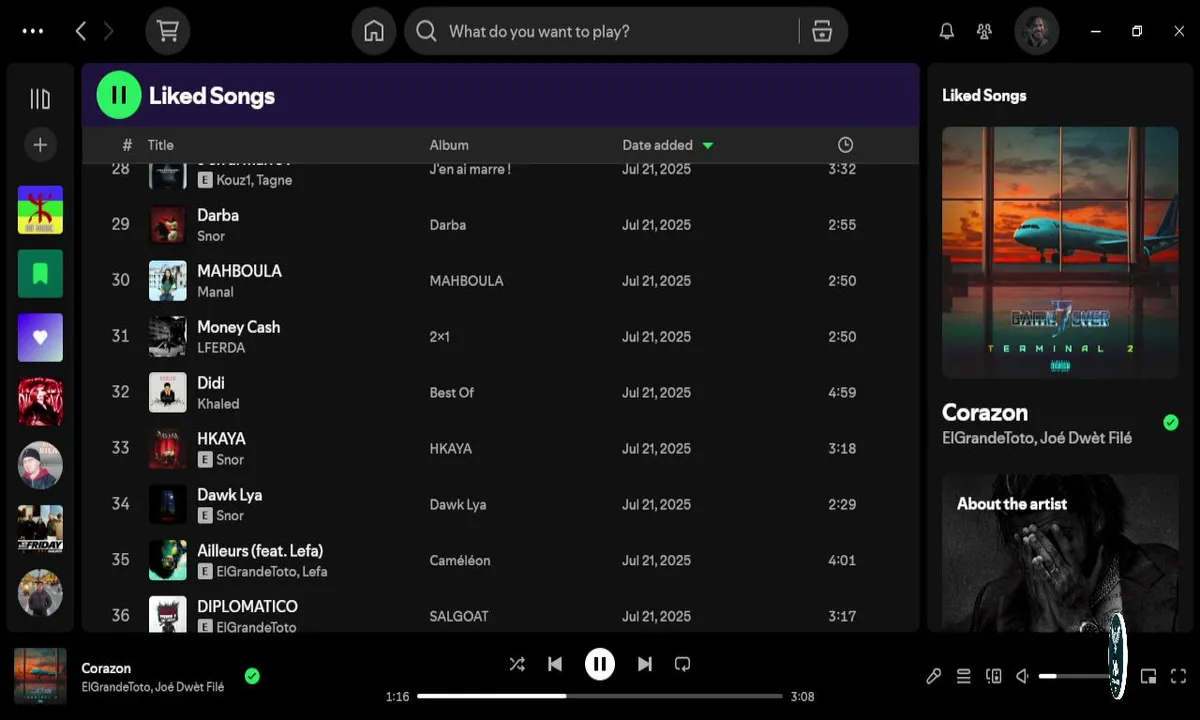The image size is (1200, 720).
Task: Open notifications bell
Action: pos(946,31)
